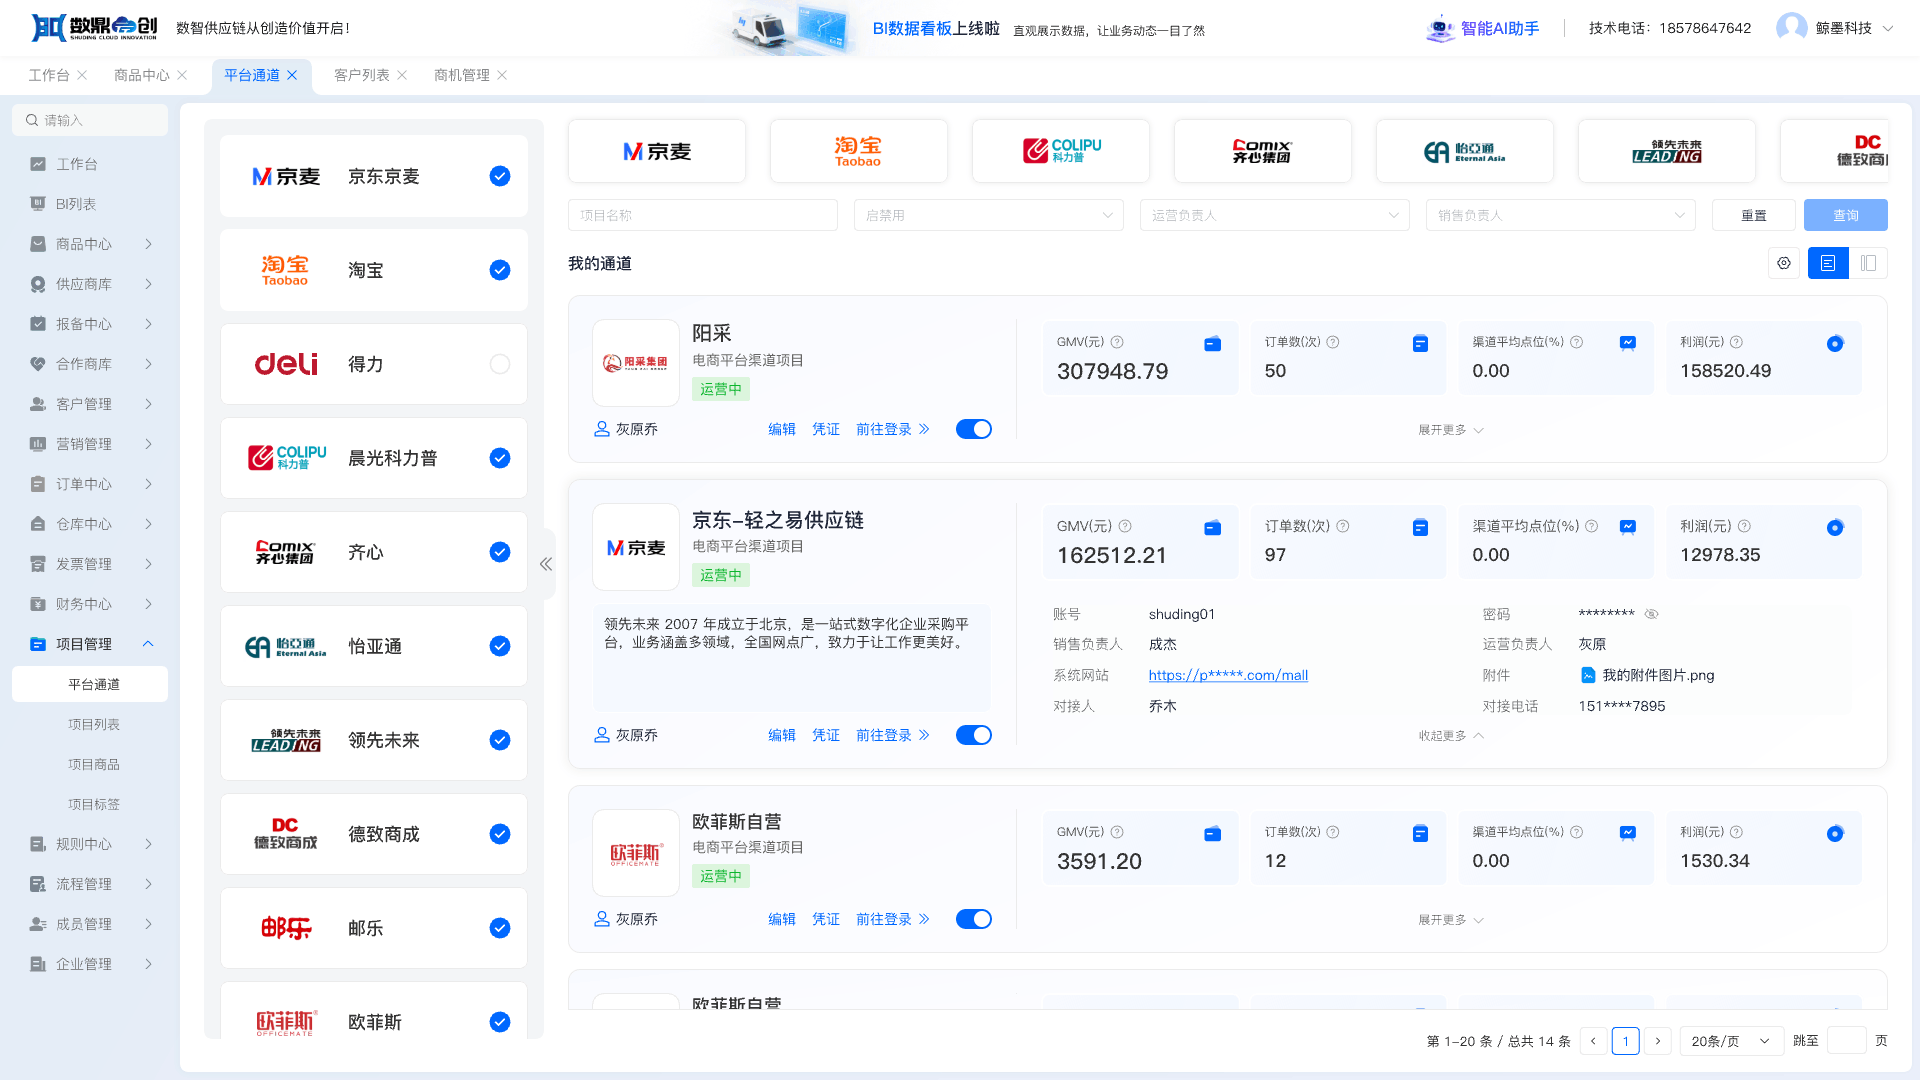The image size is (1920, 1080).
Task: Toggle off 欧菲斯自营 channel switch
Action: (973, 919)
